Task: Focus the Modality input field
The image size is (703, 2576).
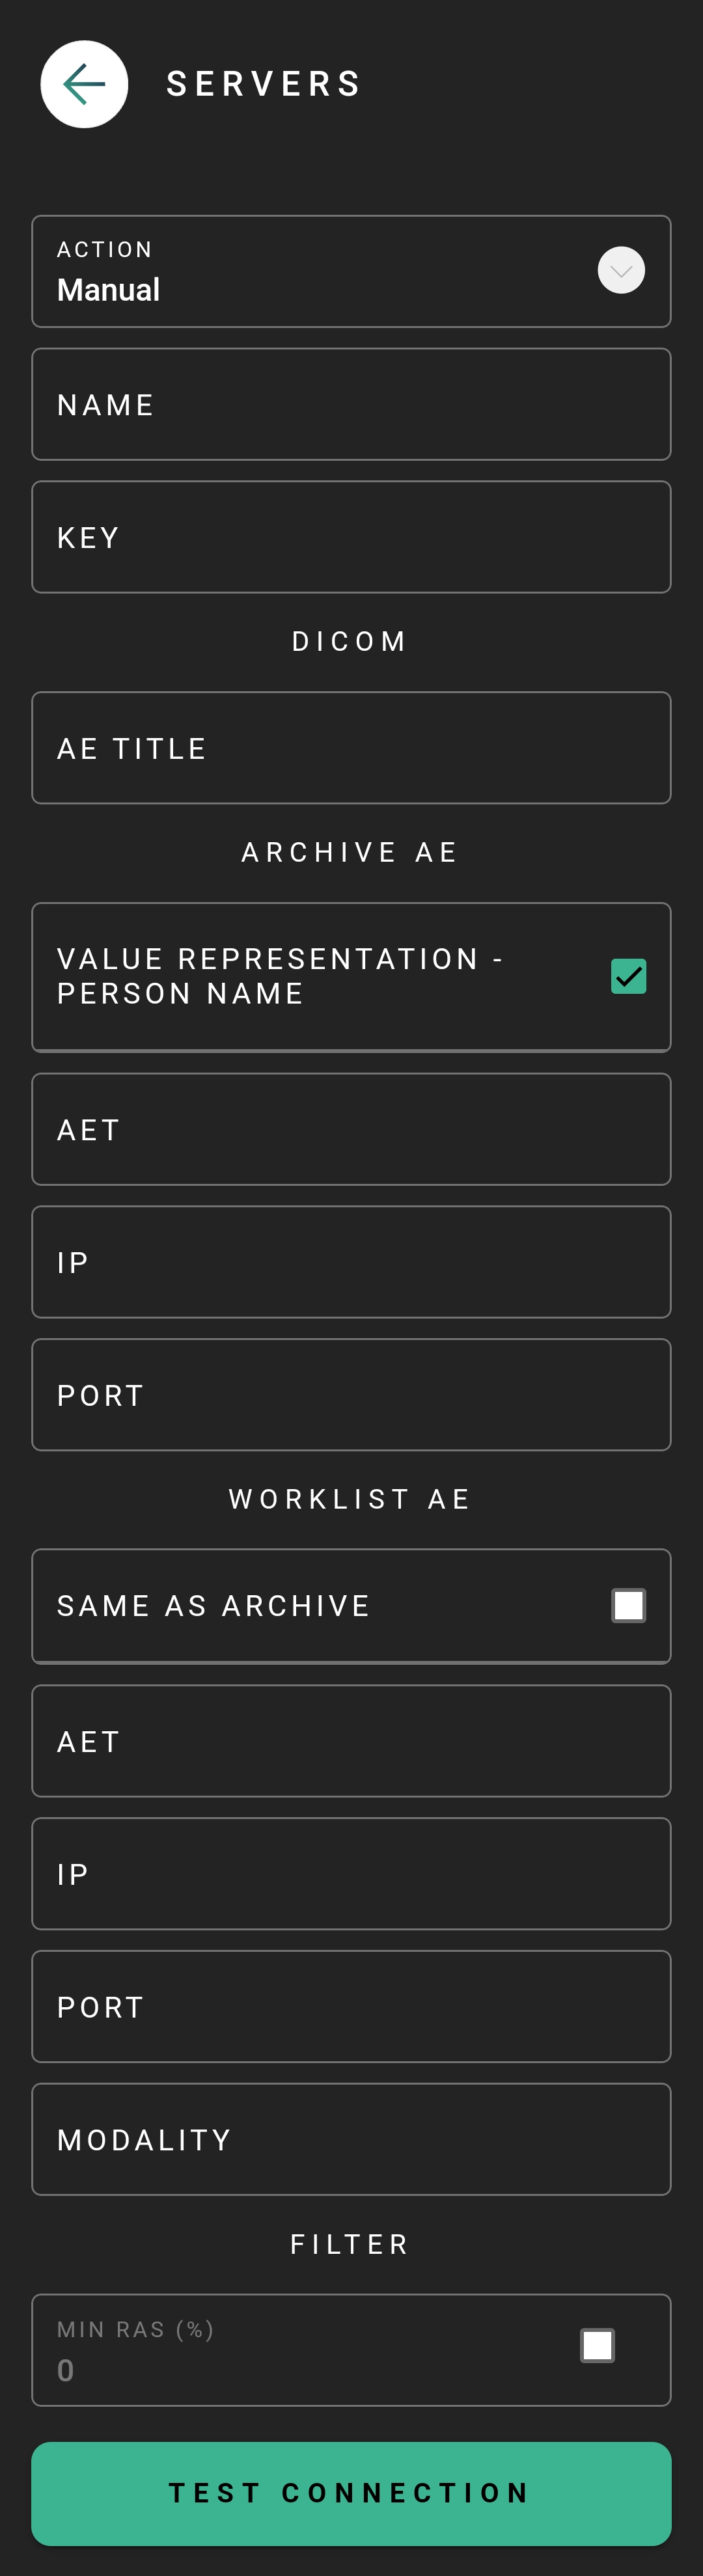Action: pos(351,2139)
